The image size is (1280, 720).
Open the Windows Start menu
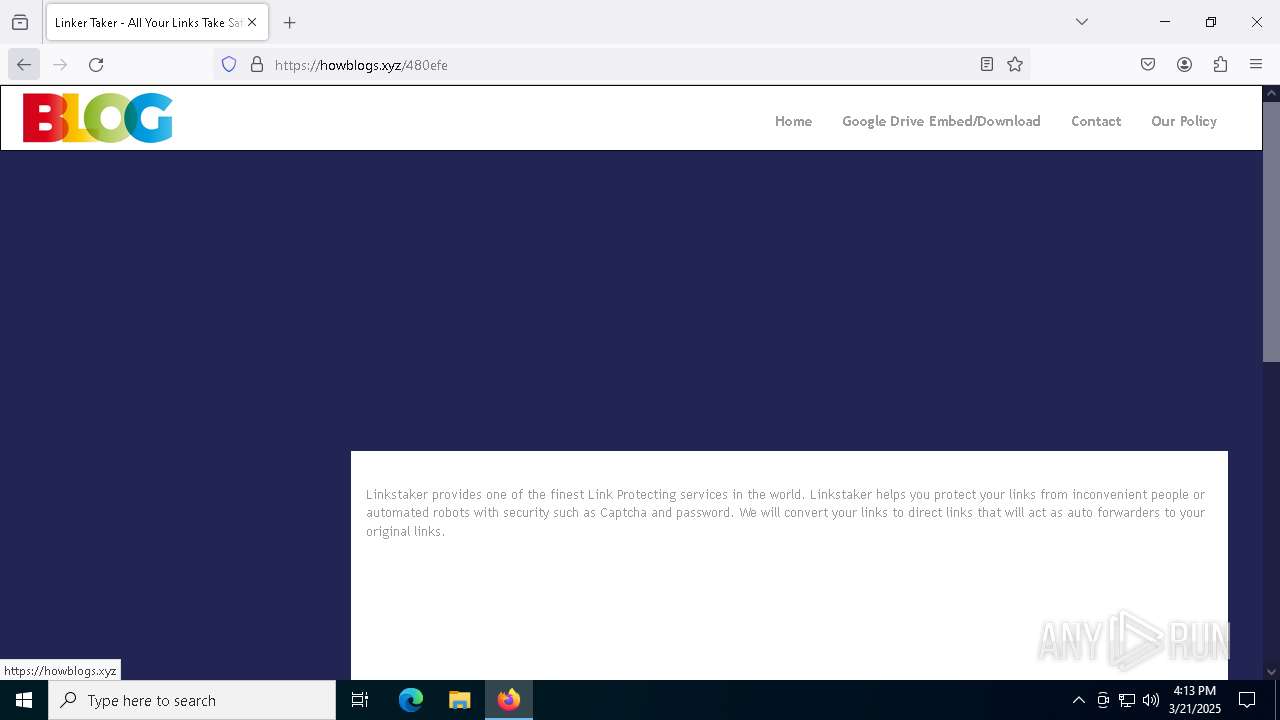[24, 700]
